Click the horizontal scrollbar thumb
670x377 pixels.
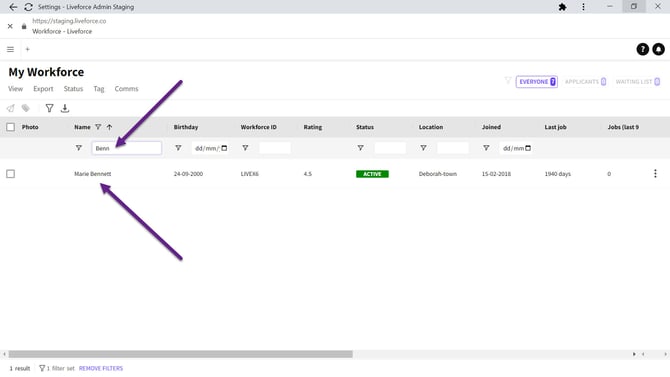(181, 354)
